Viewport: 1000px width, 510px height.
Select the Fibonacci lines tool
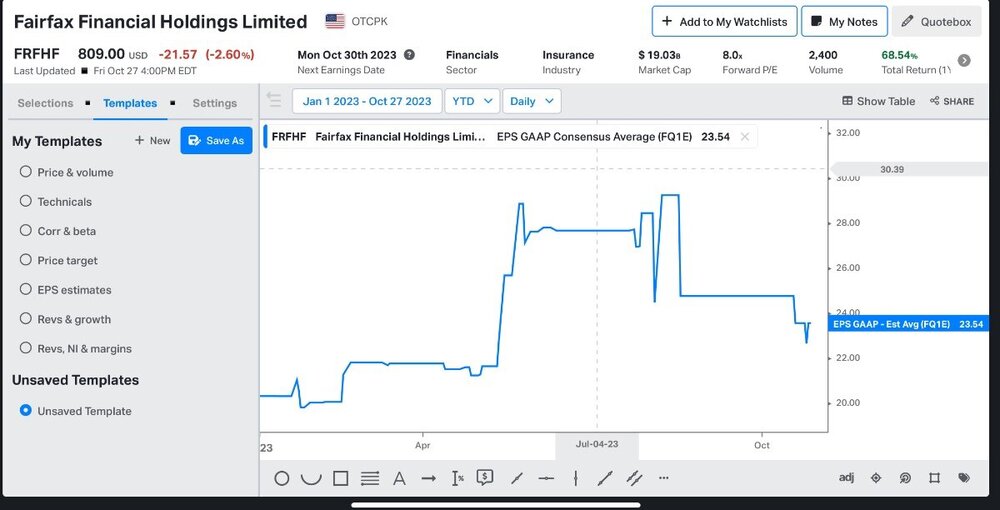[370, 478]
